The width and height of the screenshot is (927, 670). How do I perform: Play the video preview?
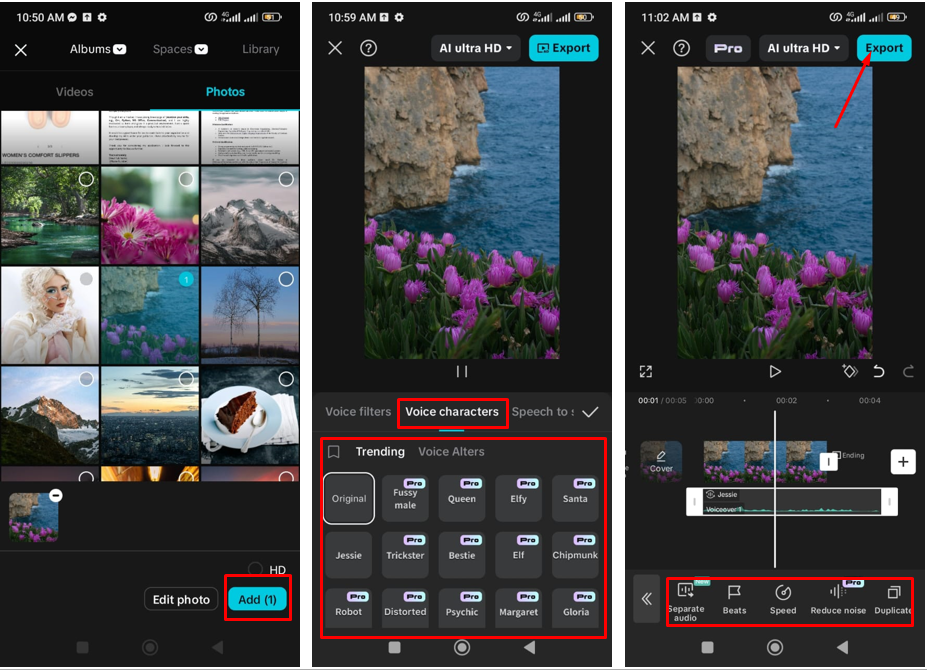(775, 371)
